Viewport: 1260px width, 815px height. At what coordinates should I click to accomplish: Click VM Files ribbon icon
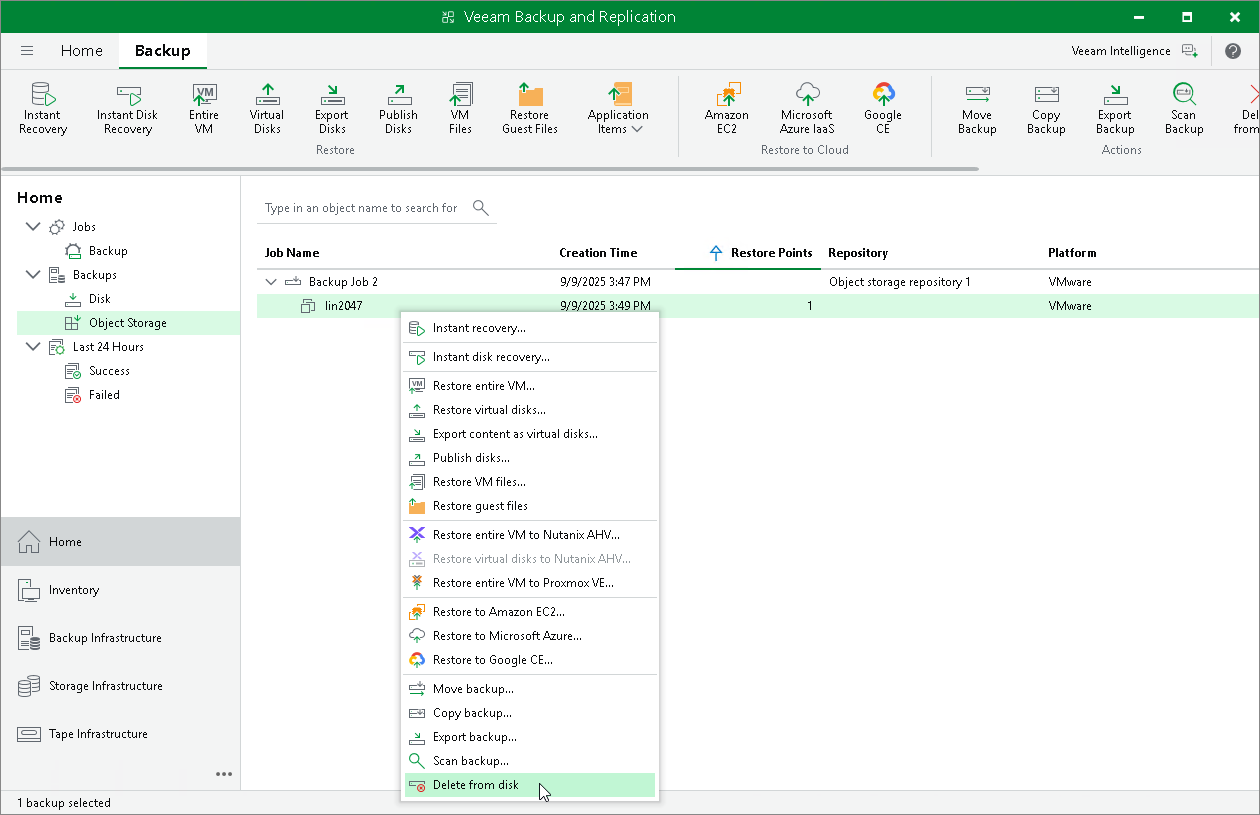point(460,108)
